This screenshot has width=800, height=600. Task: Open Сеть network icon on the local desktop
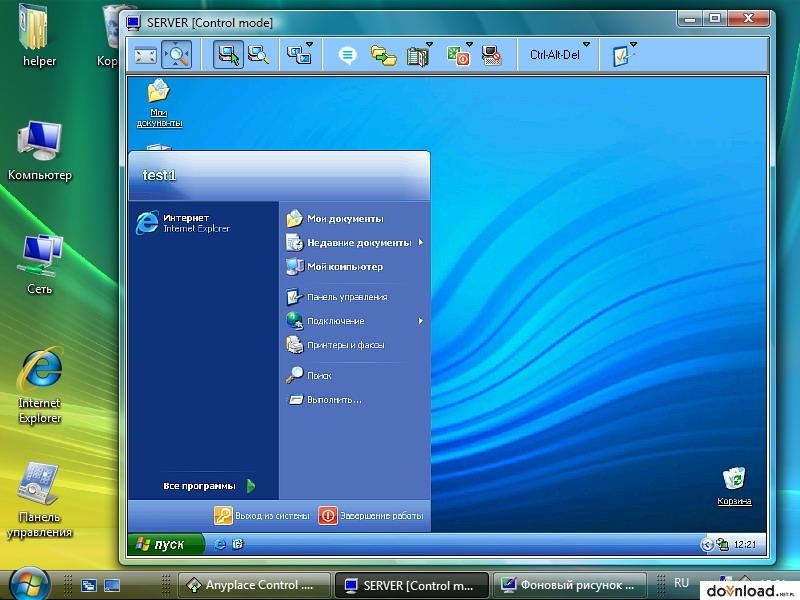(x=40, y=264)
